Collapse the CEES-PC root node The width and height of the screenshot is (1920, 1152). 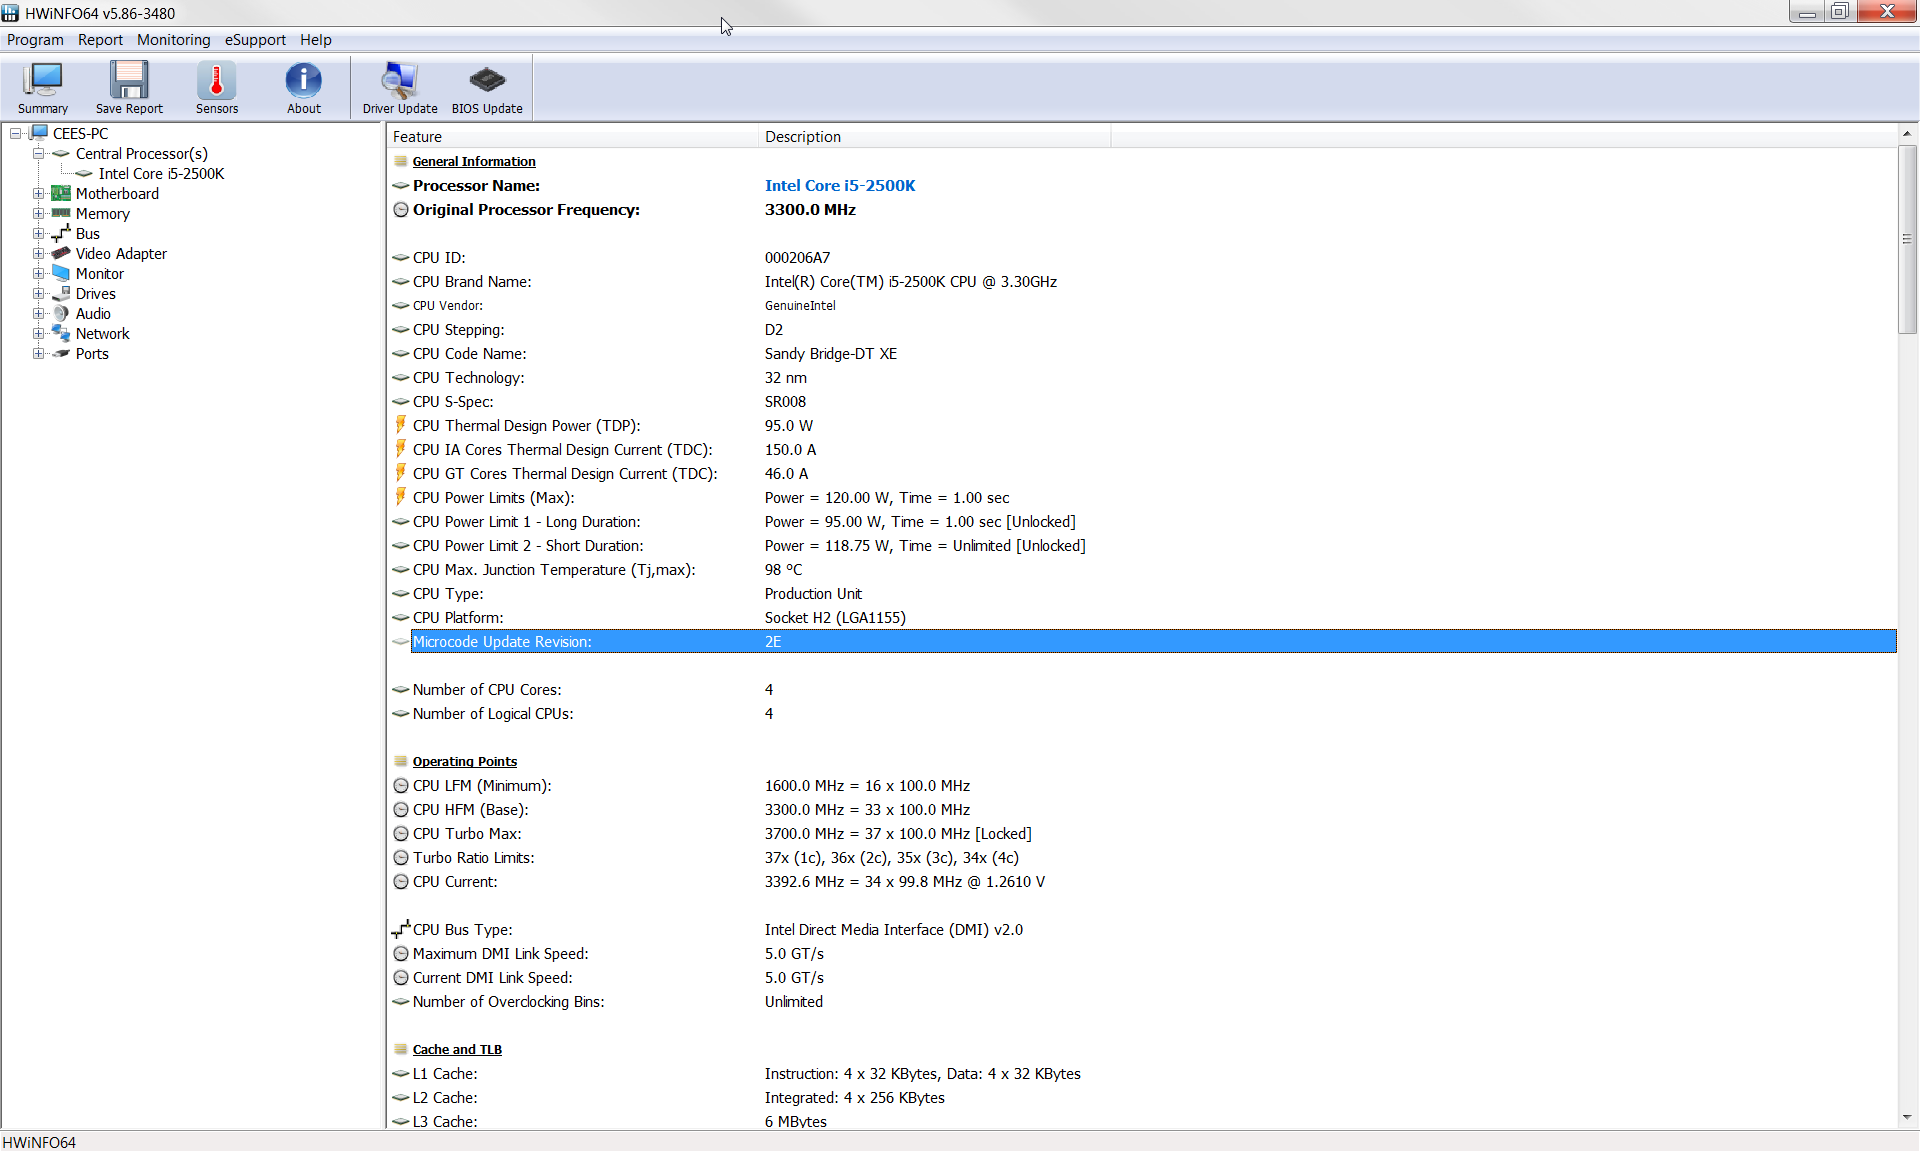point(15,134)
